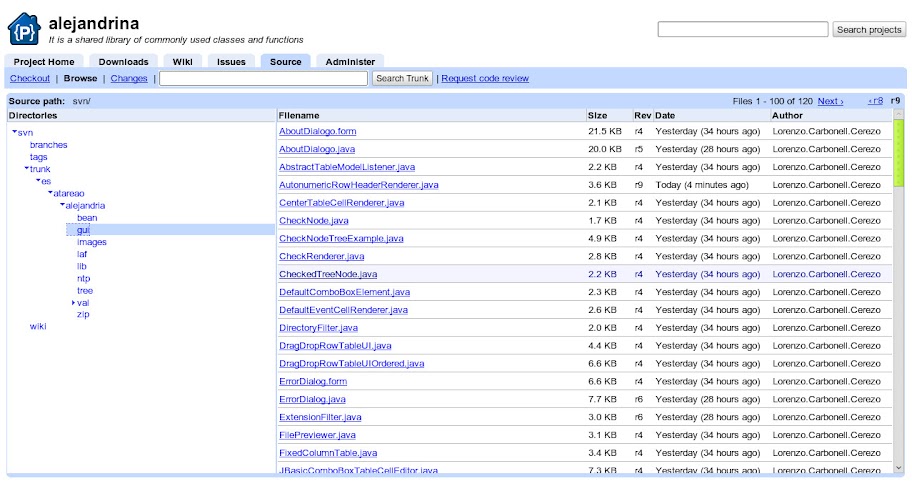Go to Next page of files
Screen dimensions: 912x496
[x=830, y=101]
